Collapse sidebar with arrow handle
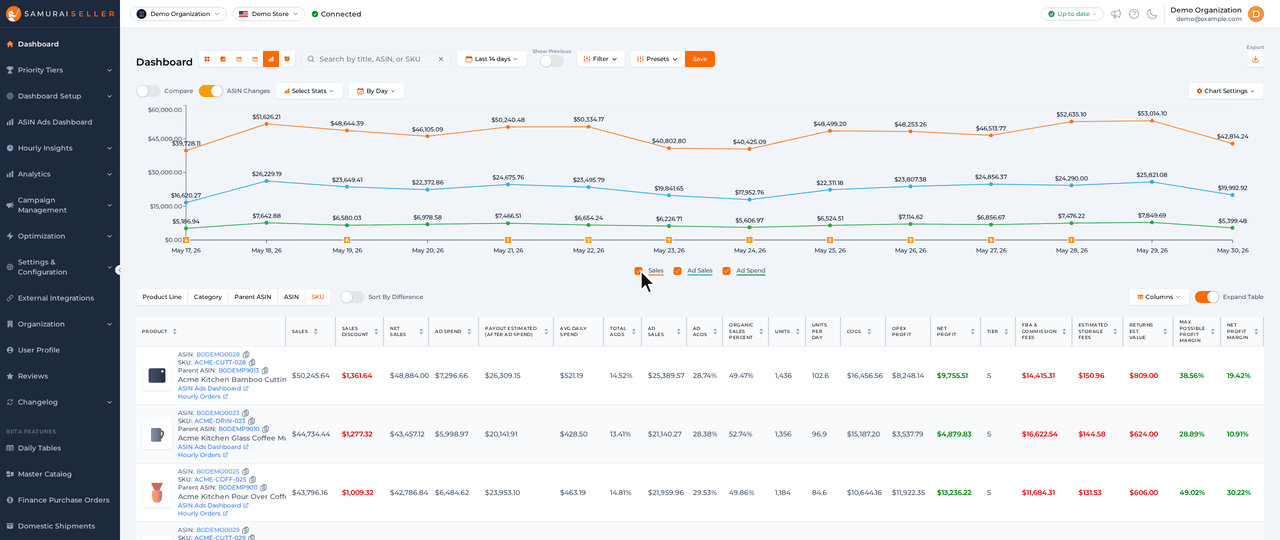 pos(119,270)
